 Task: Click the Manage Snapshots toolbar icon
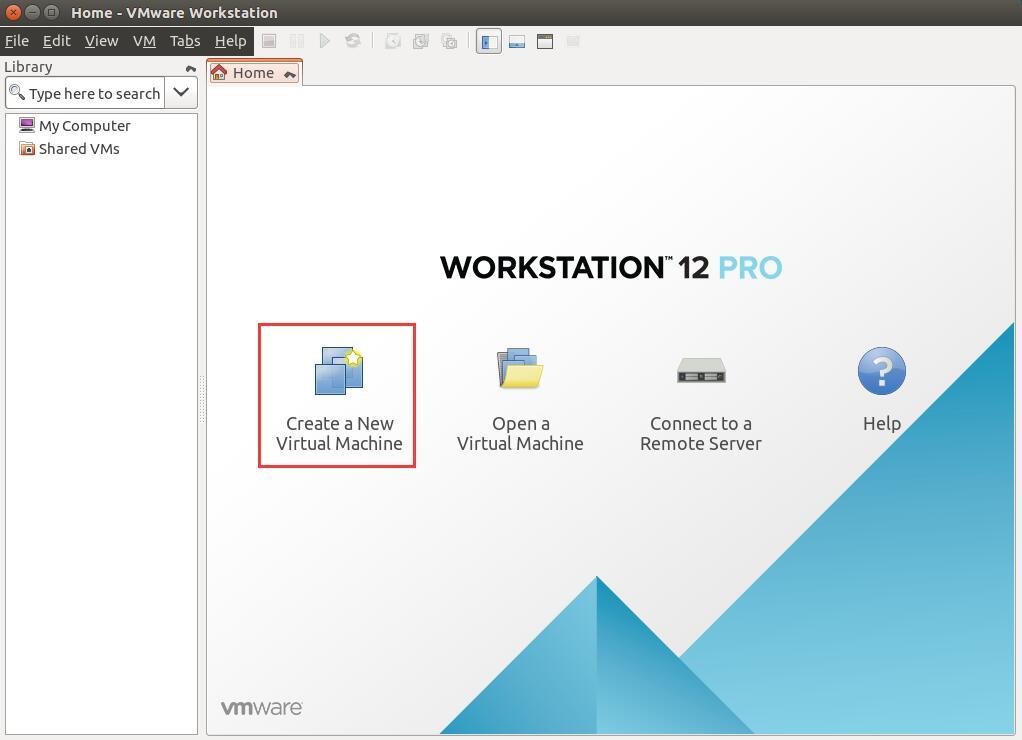pos(449,42)
